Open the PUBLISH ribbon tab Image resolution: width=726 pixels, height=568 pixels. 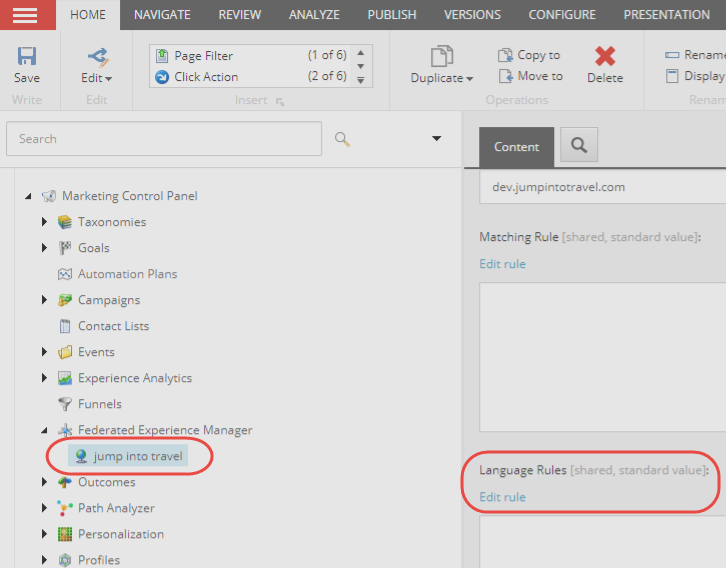tap(392, 15)
